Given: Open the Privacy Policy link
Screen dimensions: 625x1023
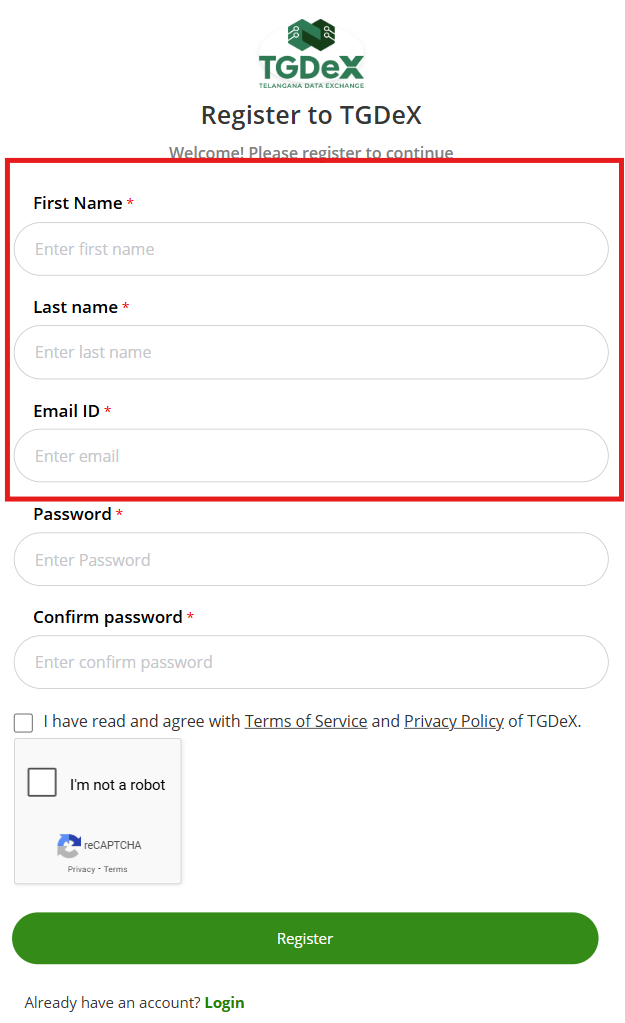Looking at the screenshot, I should [454, 721].
